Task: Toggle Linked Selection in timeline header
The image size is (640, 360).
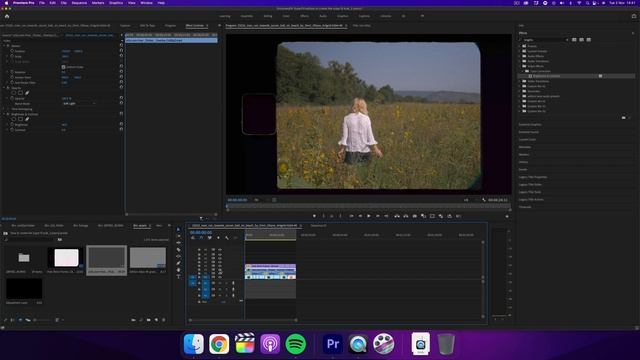Action: tap(209, 238)
